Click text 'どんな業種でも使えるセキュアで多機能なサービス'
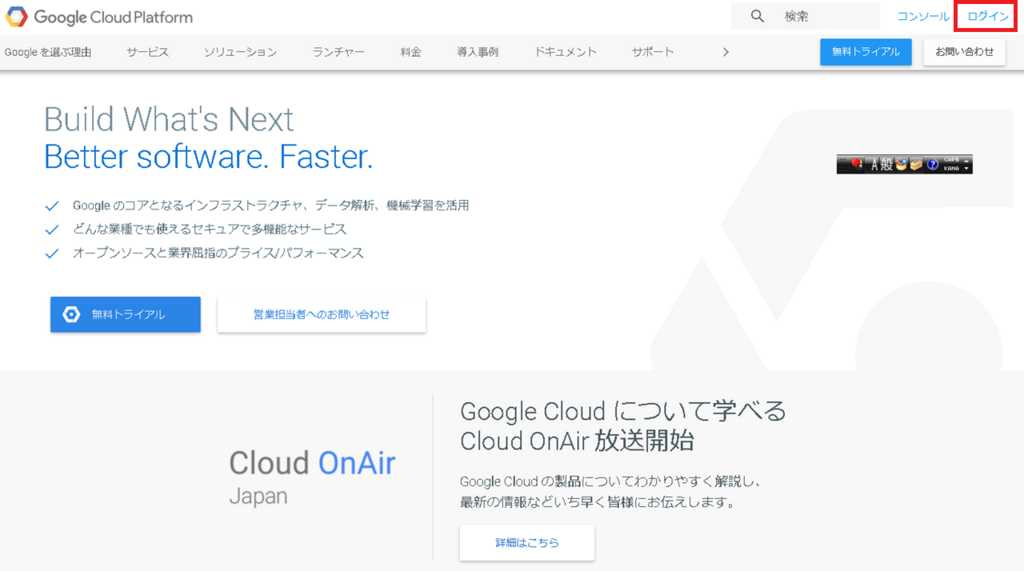The height and width of the screenshot is (571, 1024). click(210, 229)
